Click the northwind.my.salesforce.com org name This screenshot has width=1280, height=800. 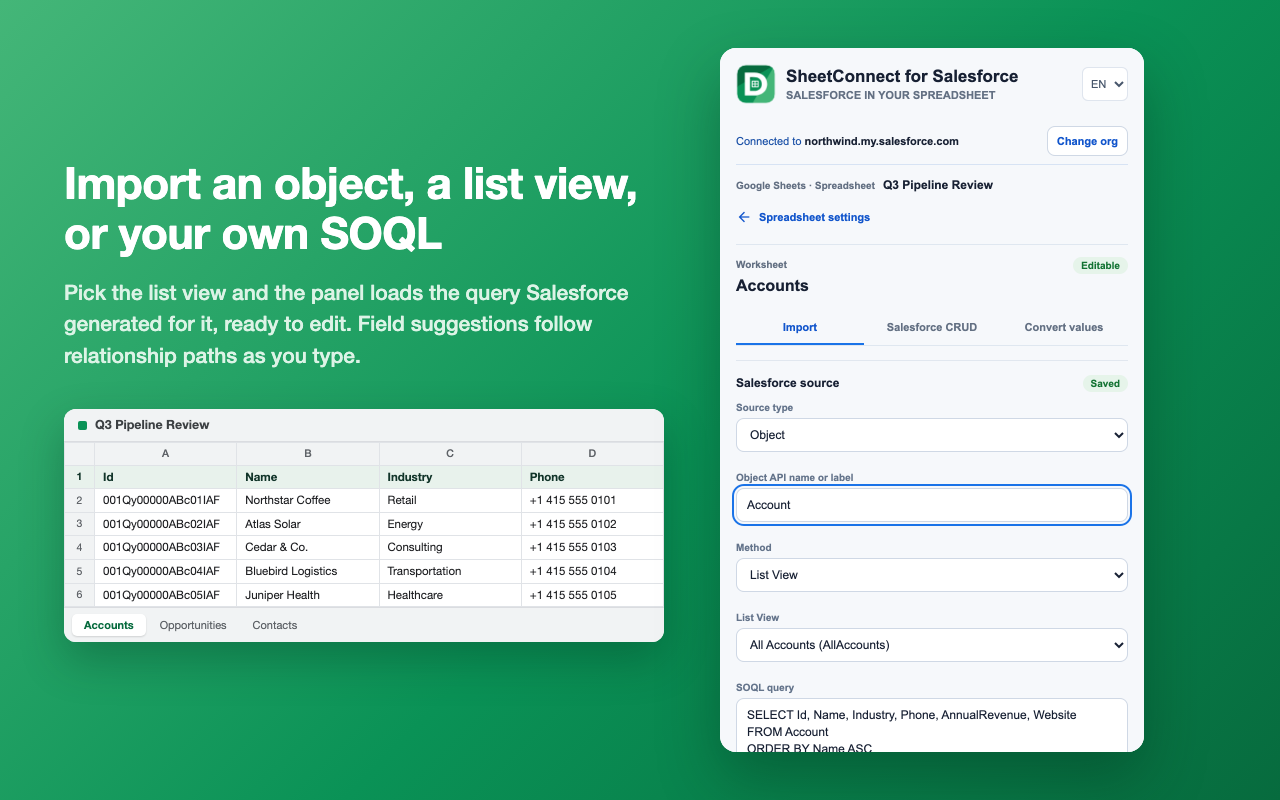(x=882, y=141)
